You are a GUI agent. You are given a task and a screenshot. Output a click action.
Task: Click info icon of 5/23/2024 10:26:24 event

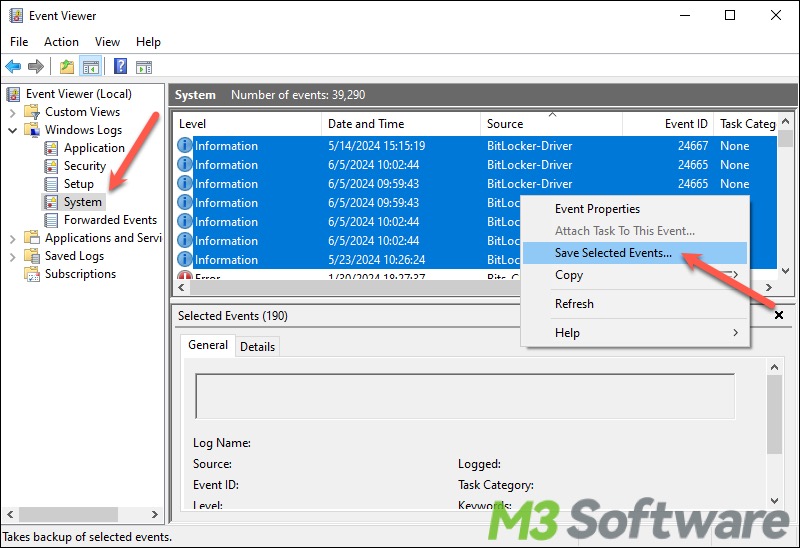click(184, 259)
